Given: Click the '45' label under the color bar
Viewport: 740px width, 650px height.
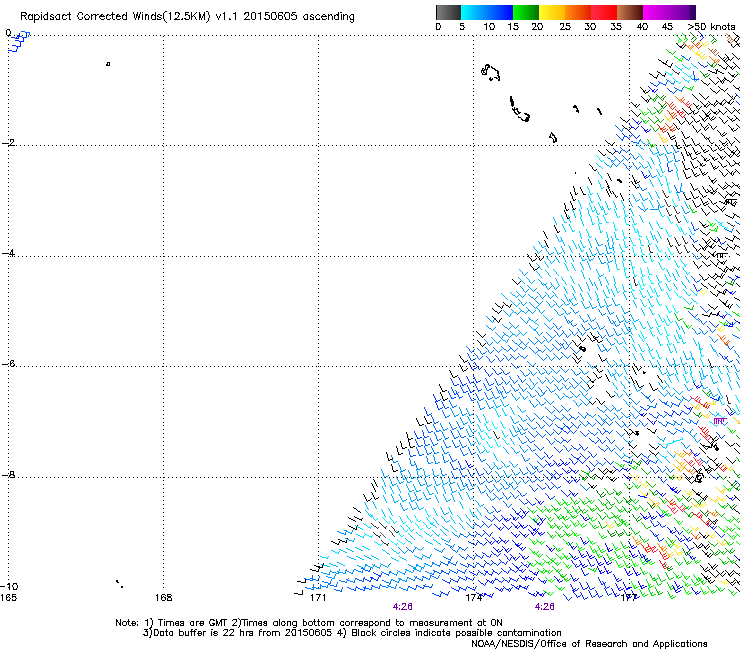Looking at the screenshot, I should tap(667, 27).
